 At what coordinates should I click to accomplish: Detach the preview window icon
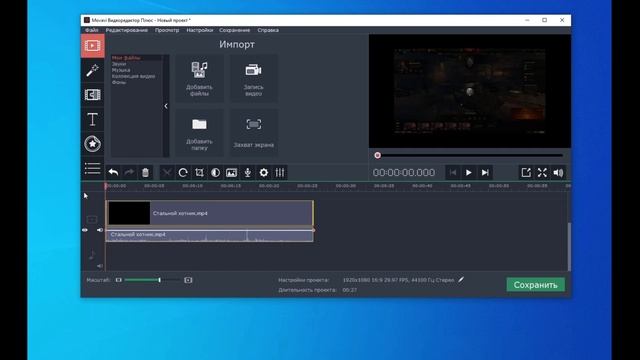pos(526,173)
